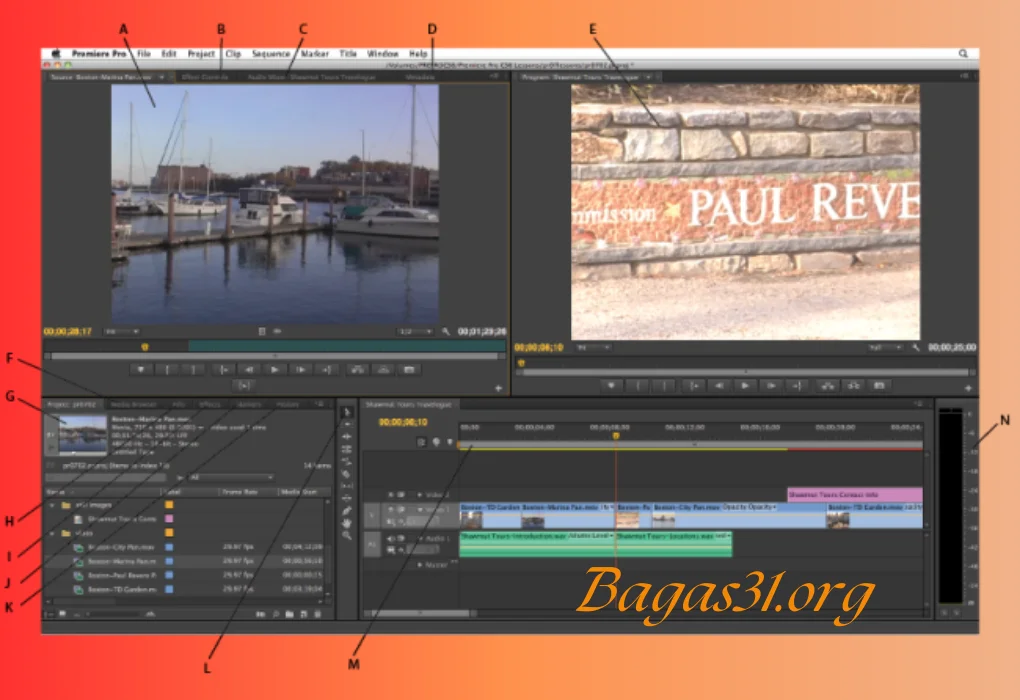Click the trash icon to clear selected clips
1020x700 pixels.
317,614
